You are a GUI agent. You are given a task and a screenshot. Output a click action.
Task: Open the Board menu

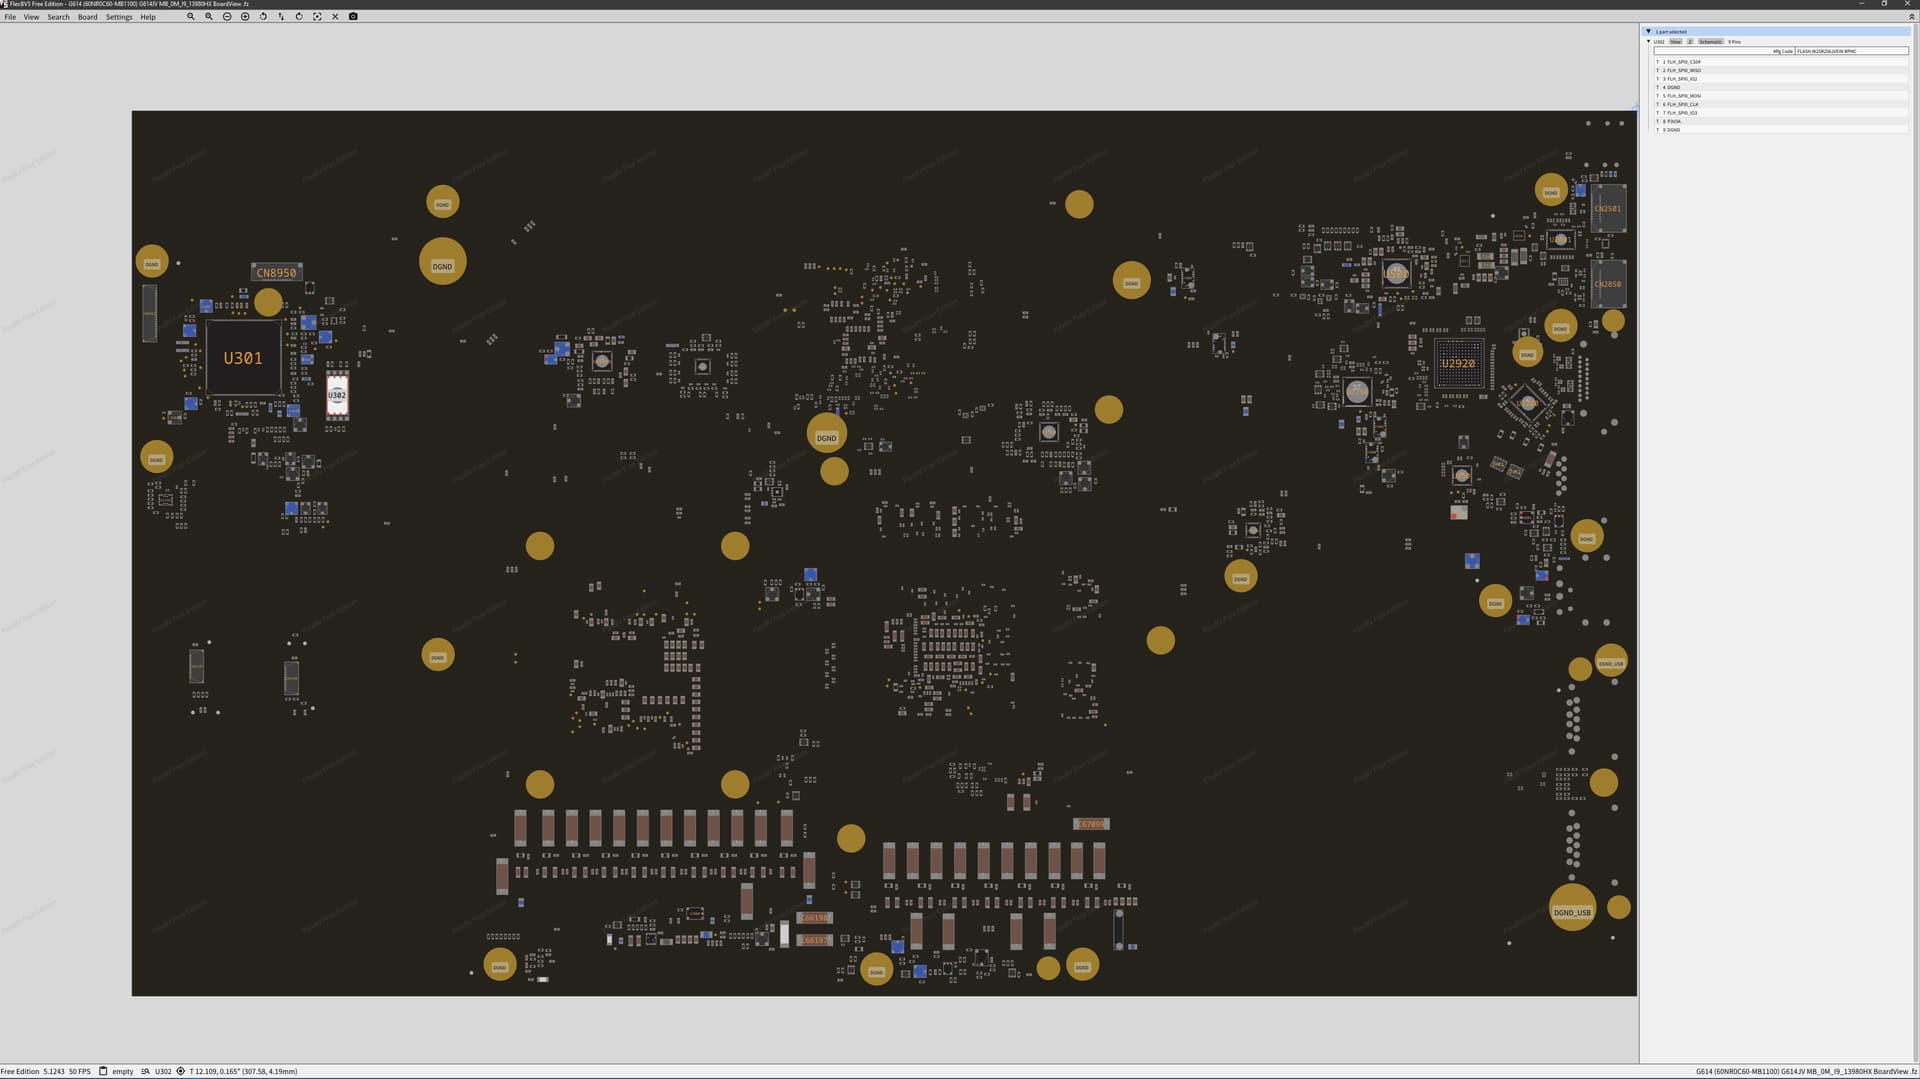click(x=87, y=17)
